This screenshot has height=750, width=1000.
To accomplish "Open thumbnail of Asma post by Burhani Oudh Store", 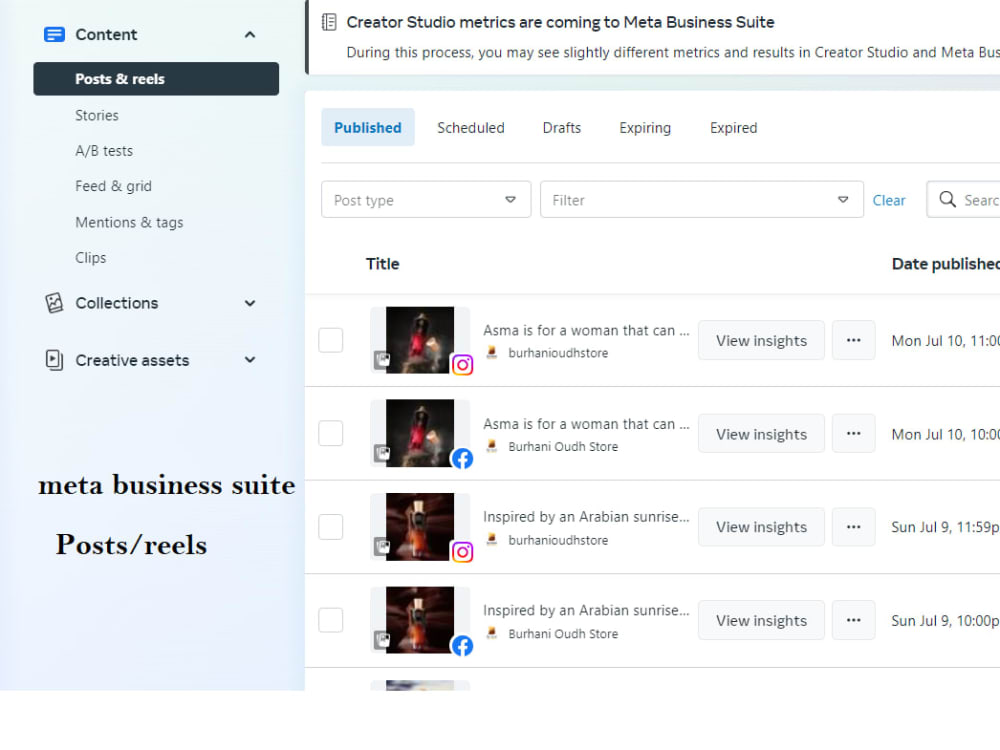I will coord(420,433).
